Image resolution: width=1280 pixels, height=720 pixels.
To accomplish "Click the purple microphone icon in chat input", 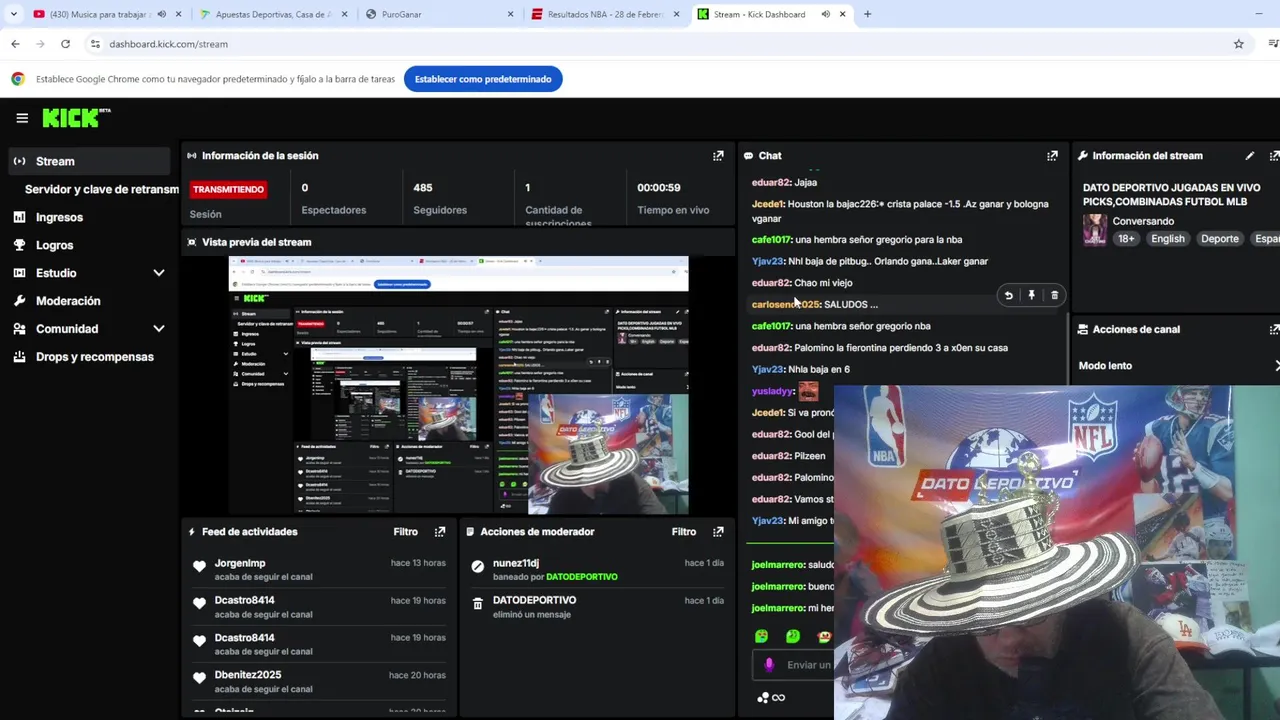I will click(768, 665).
